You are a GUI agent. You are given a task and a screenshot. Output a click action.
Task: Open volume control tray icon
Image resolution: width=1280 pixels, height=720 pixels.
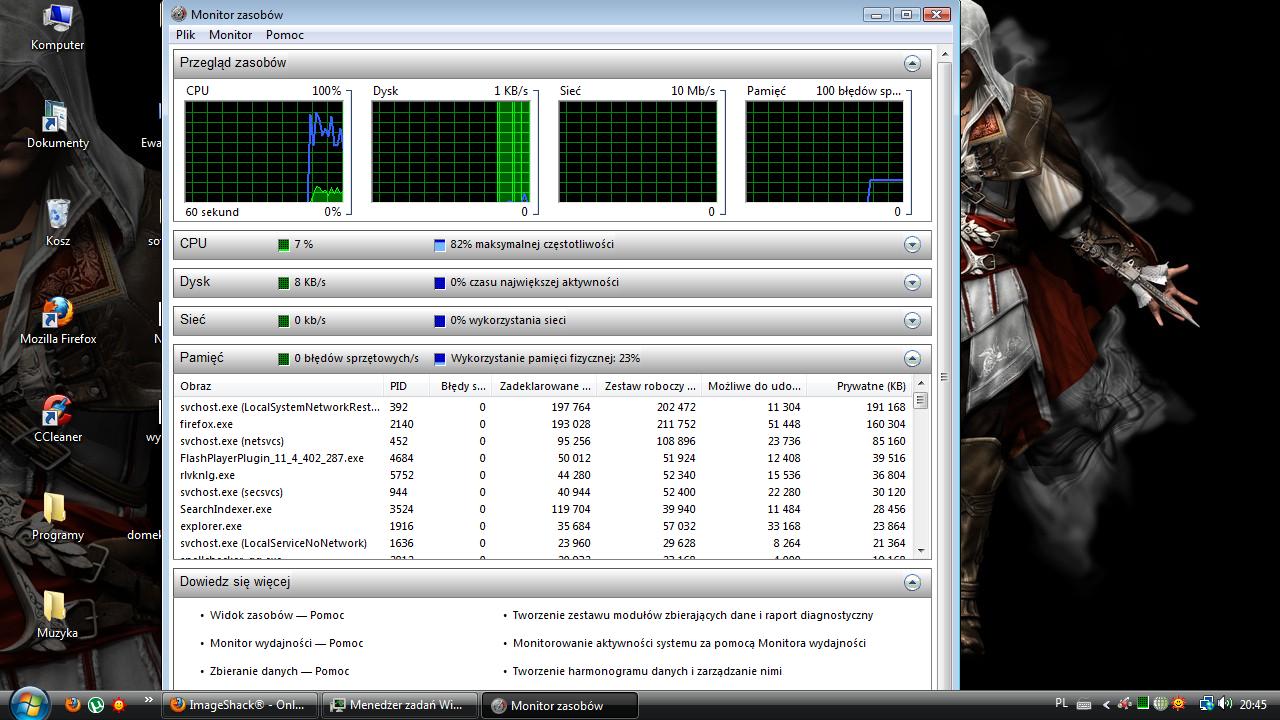click(1225, 705)
